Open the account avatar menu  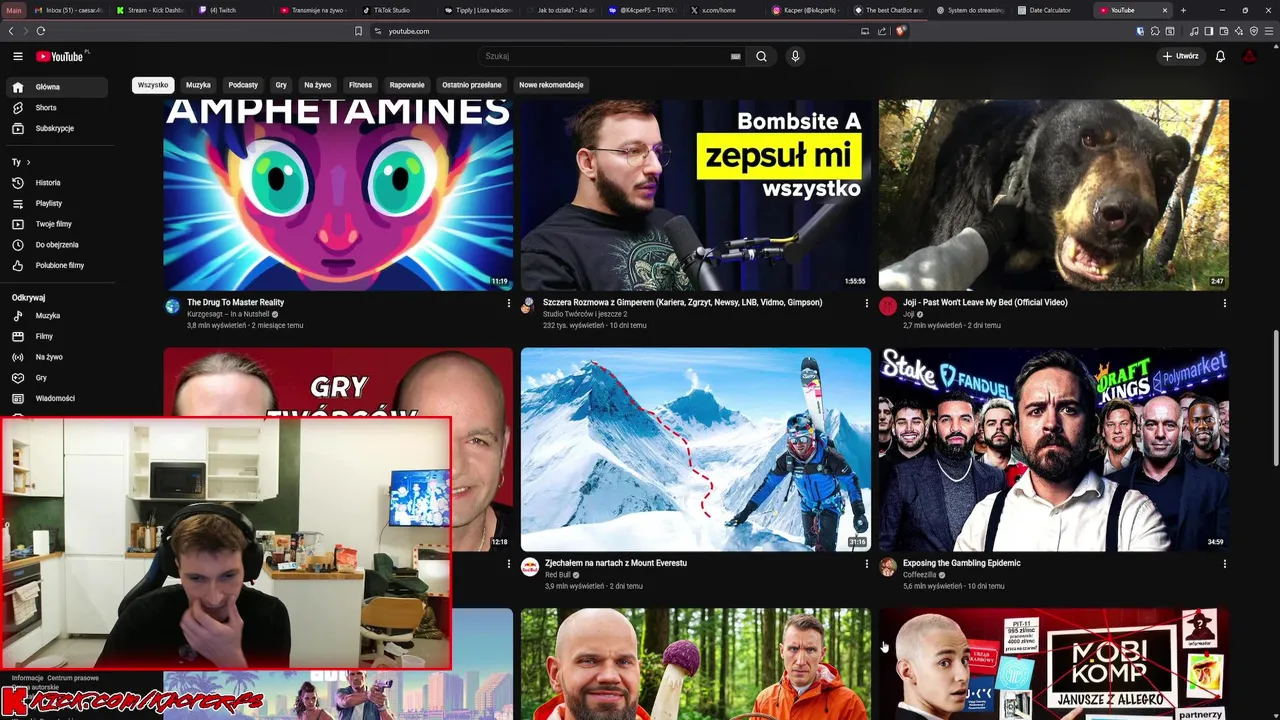click(x=1249, y=56)
